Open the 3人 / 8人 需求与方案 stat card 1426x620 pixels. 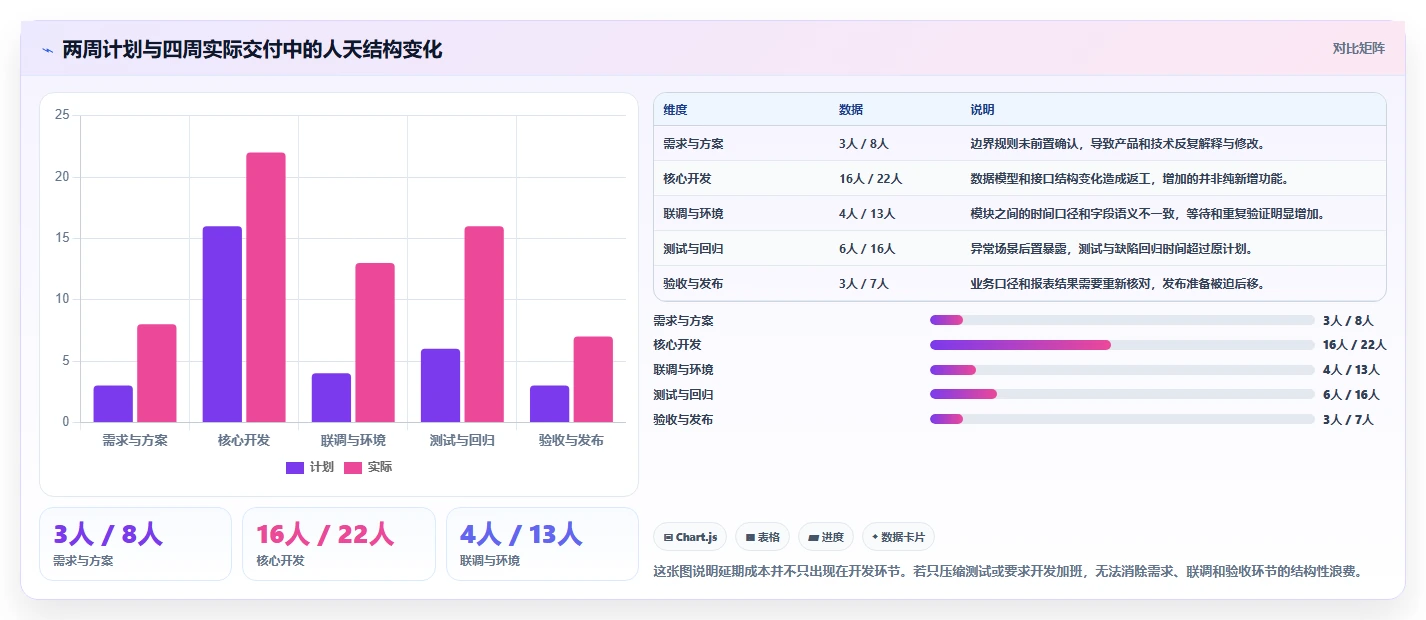[x=135, y=544]
